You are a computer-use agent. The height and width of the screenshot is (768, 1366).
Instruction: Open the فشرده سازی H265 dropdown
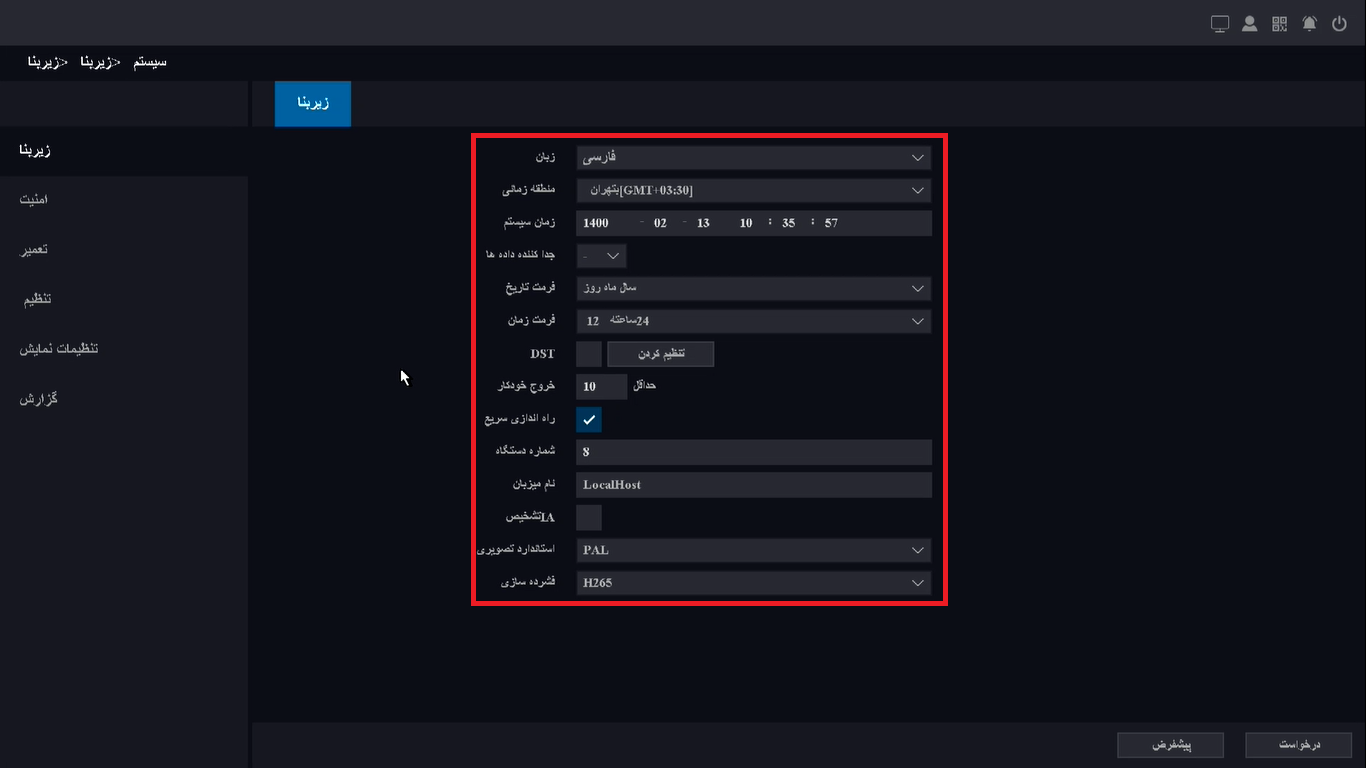tap(754, 582)
